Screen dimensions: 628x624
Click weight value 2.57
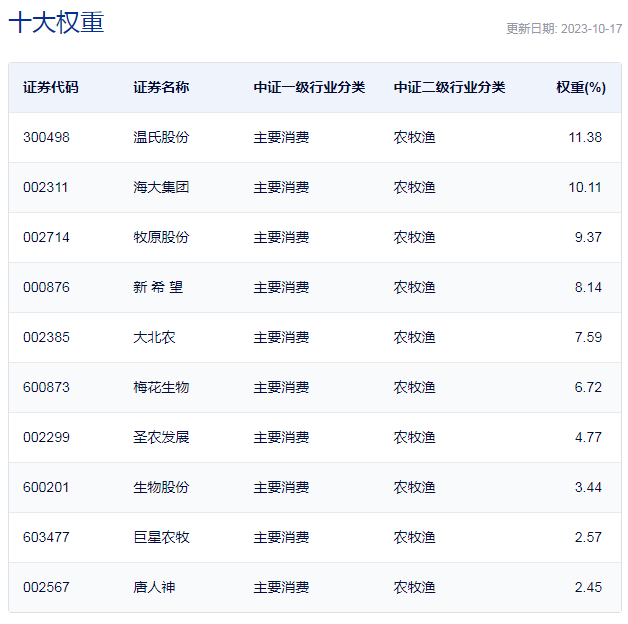coord(588,537)
